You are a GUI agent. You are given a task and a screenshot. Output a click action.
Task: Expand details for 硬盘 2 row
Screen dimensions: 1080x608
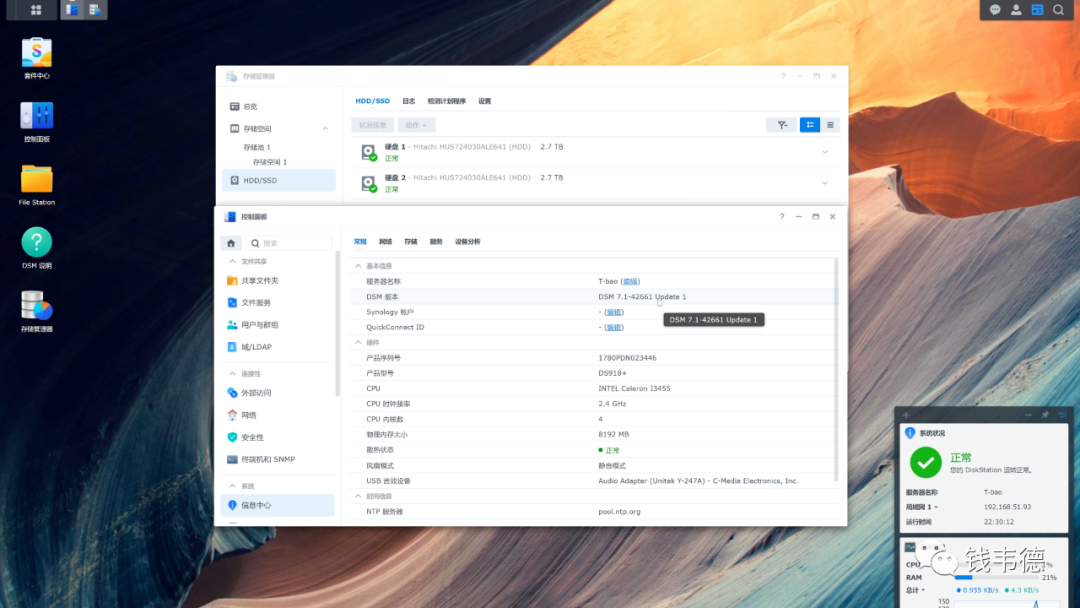tap(824, 183)
